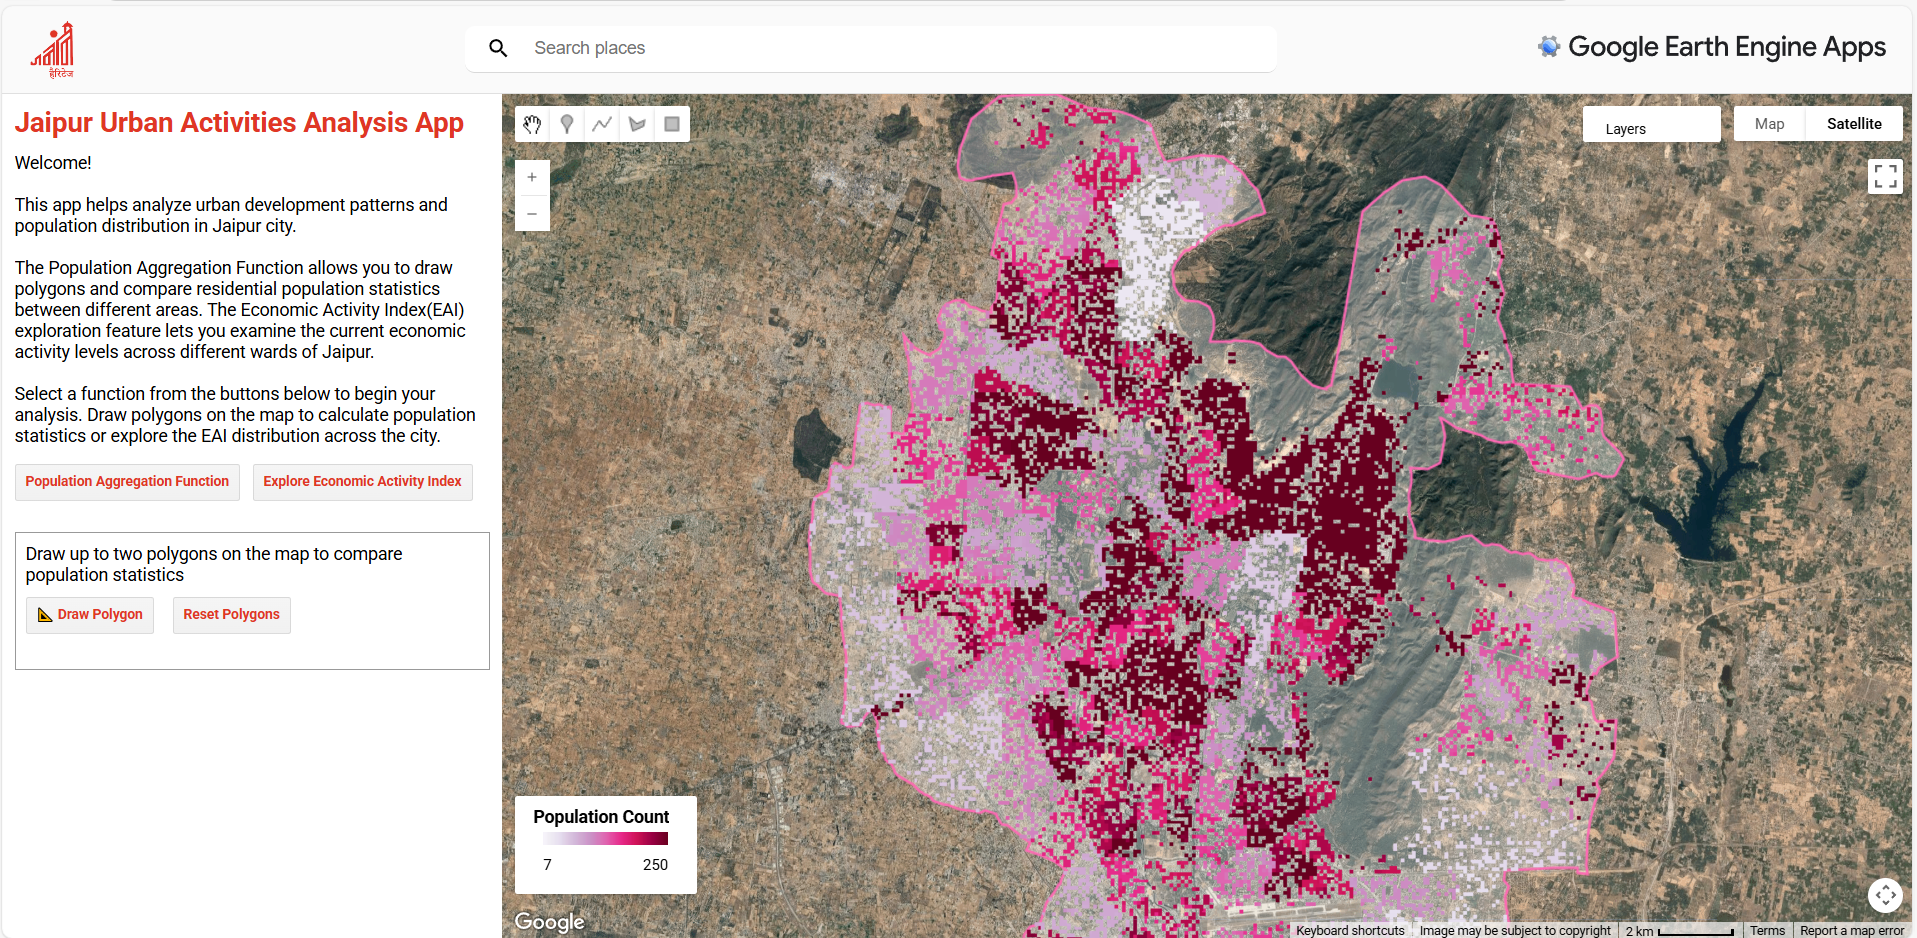Click Reset Polygons button

coord(231,614)
